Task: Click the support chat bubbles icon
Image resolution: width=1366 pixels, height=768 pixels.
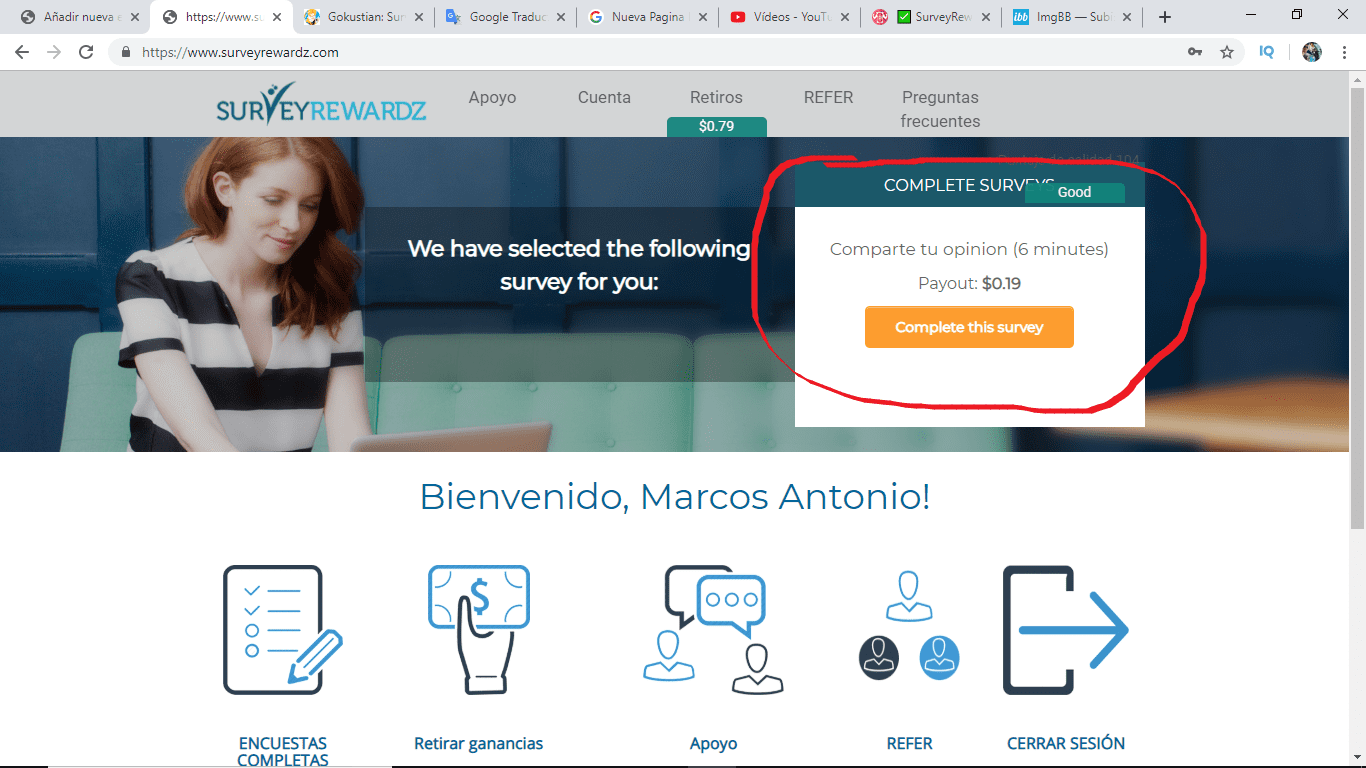Action: click(714, 630)
